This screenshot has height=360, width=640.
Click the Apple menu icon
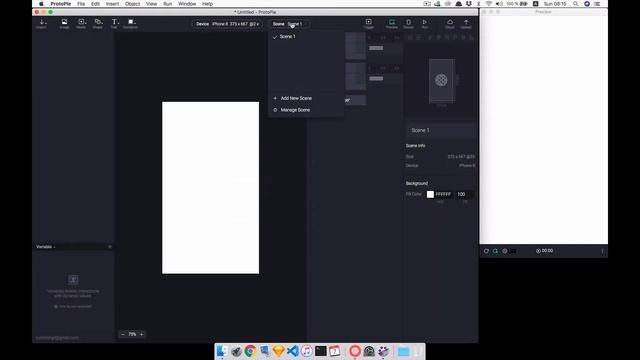41,4
